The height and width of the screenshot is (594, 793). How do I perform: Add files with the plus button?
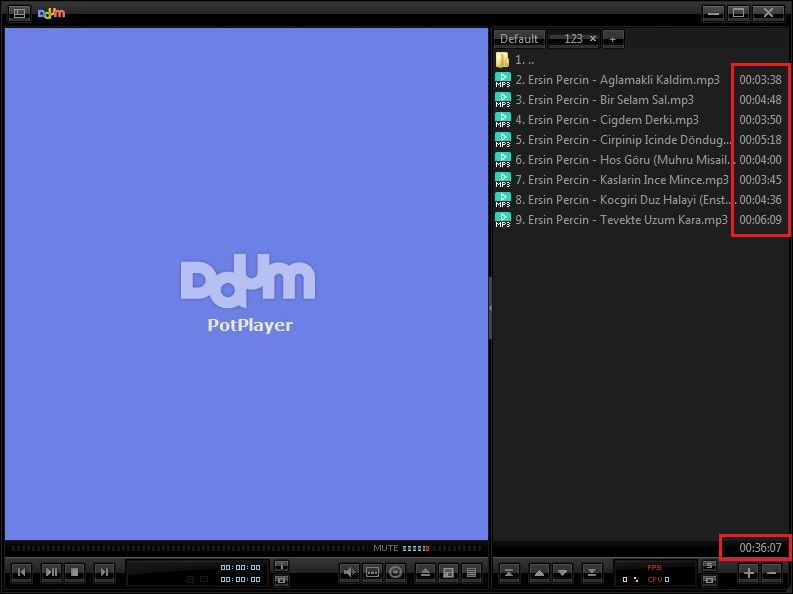coord(748,572)
